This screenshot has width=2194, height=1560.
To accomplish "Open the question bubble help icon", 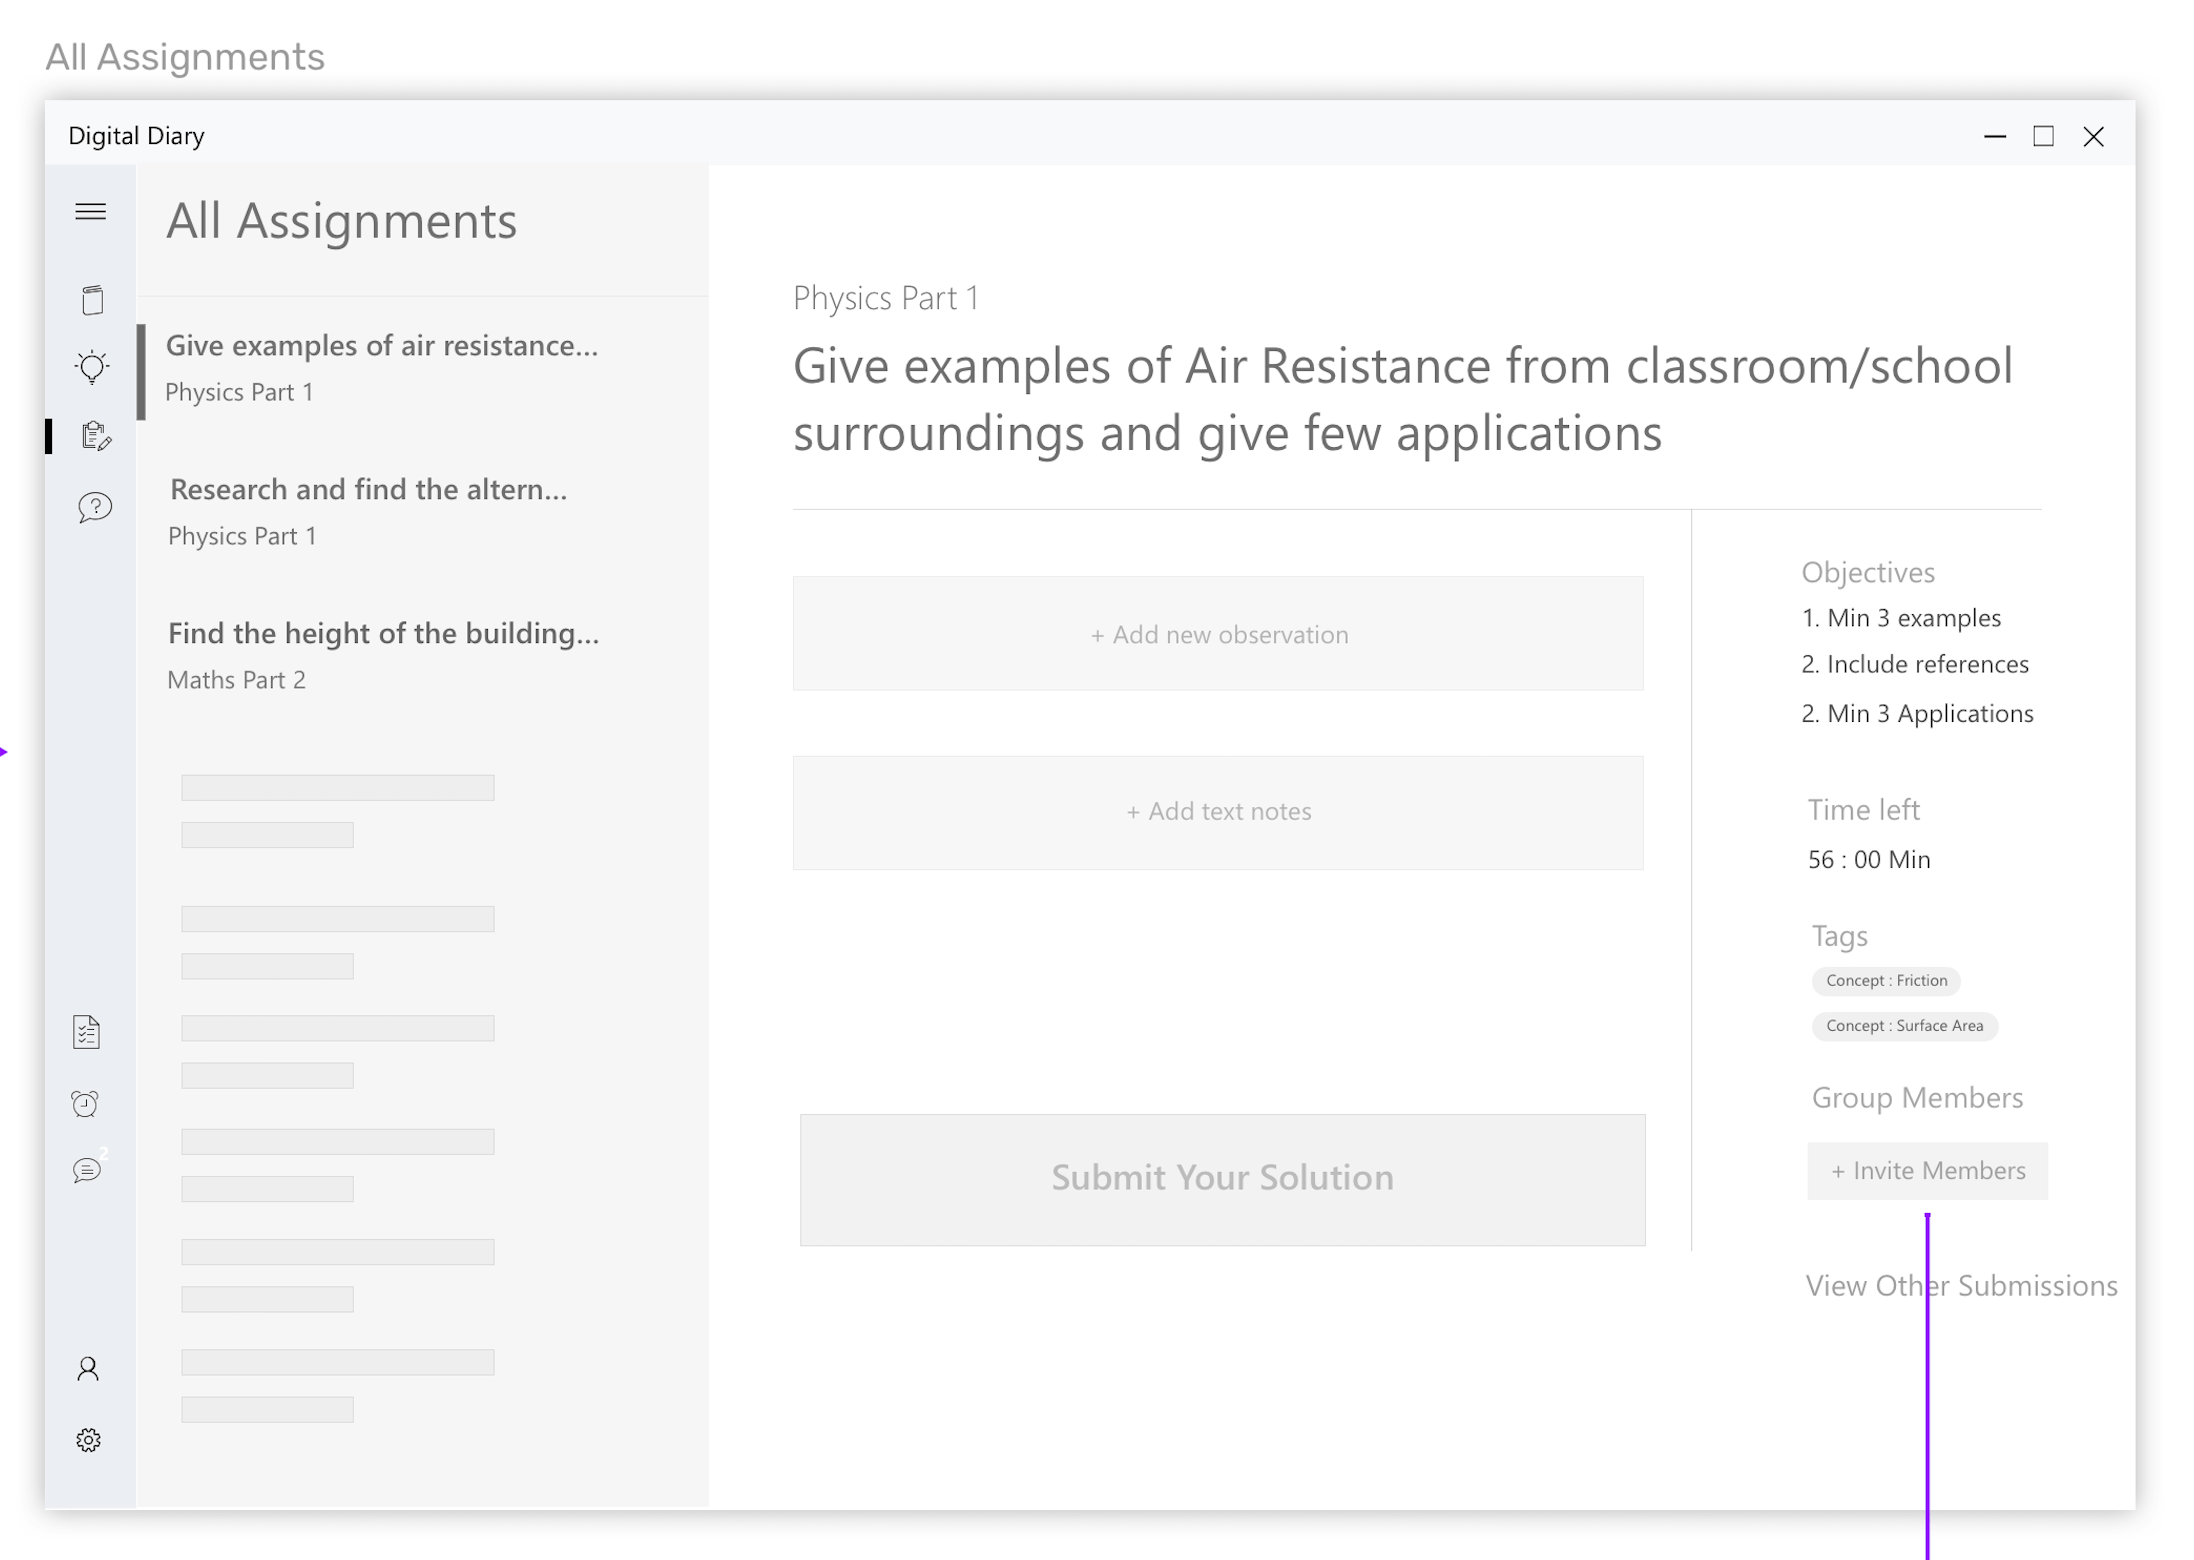I will (94, 507).
